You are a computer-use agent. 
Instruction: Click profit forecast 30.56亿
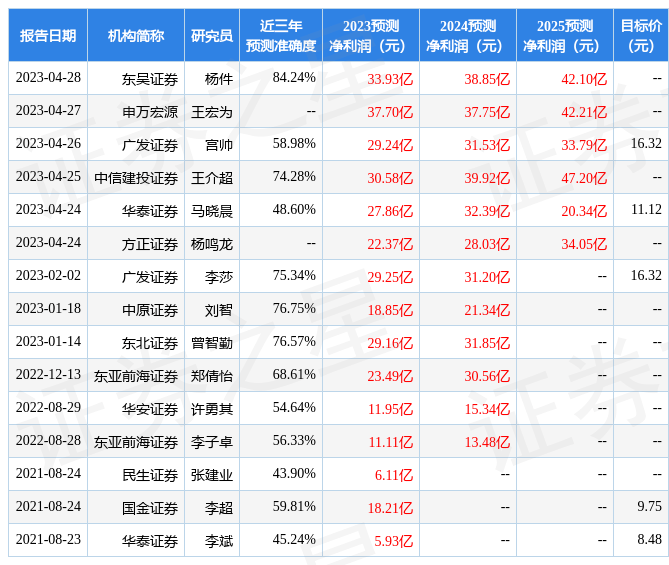pyautogui.click(x=487, y=376)
